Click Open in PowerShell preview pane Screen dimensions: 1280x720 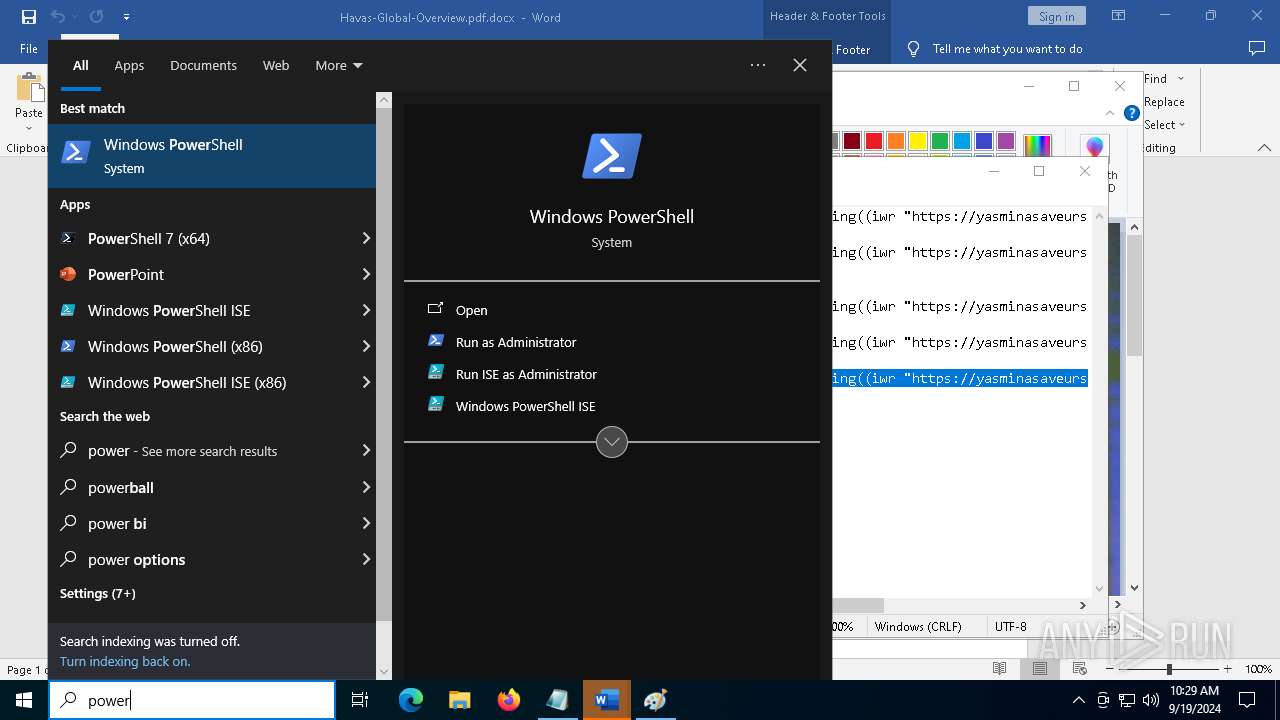click(x=471, y=310)
